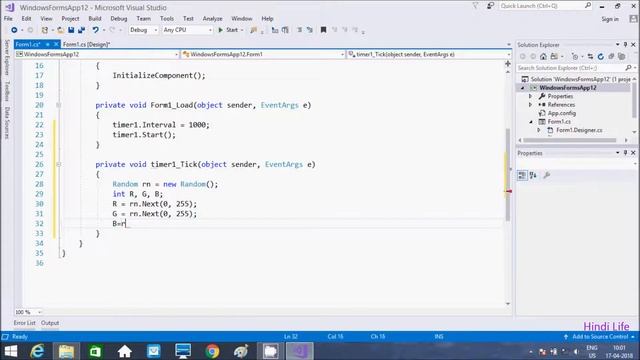Undo the last edit with Undo icon
The image size is (640, 360).
click(95, 30)
